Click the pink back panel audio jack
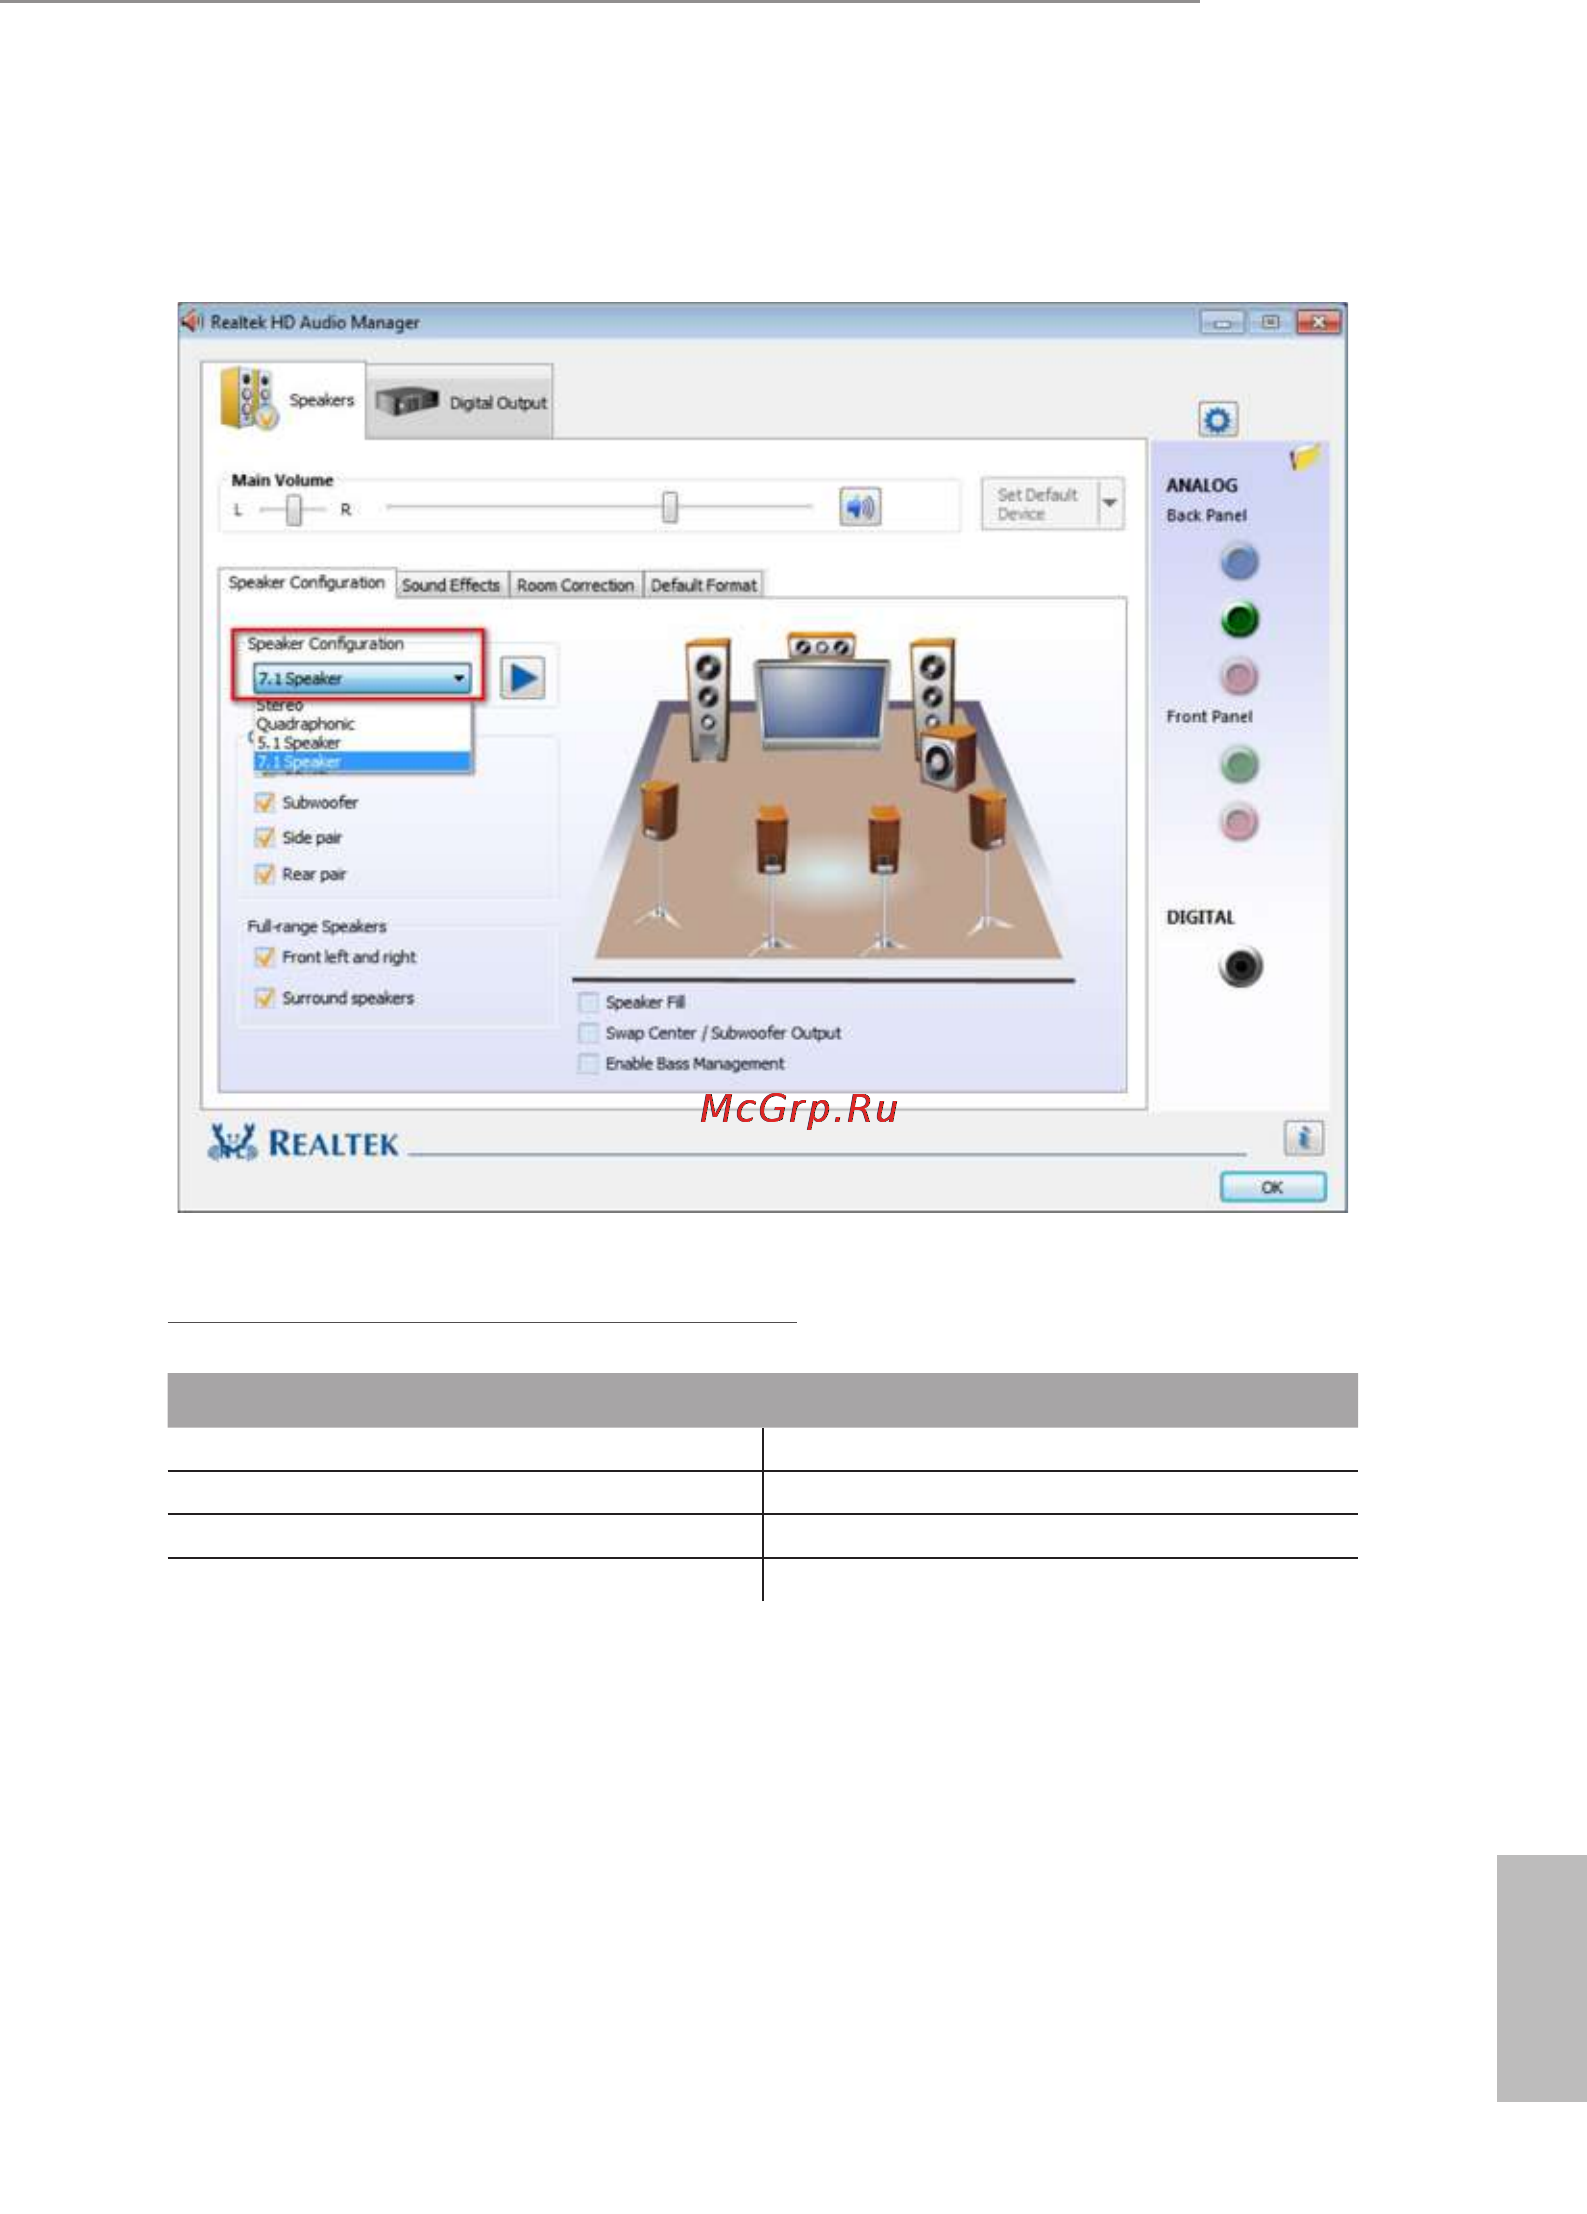 coord(1240,677)
